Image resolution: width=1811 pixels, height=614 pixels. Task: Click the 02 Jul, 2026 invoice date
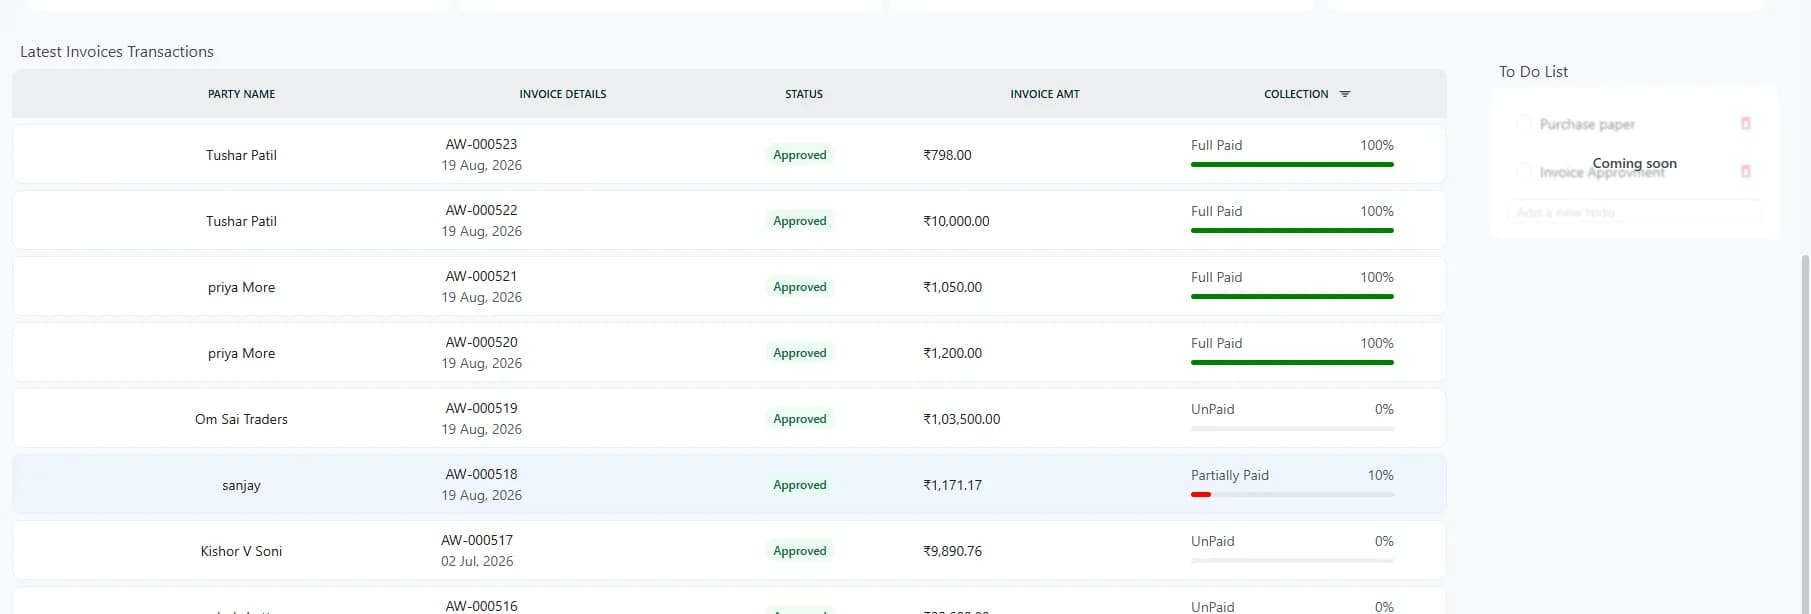pos(477,561)
